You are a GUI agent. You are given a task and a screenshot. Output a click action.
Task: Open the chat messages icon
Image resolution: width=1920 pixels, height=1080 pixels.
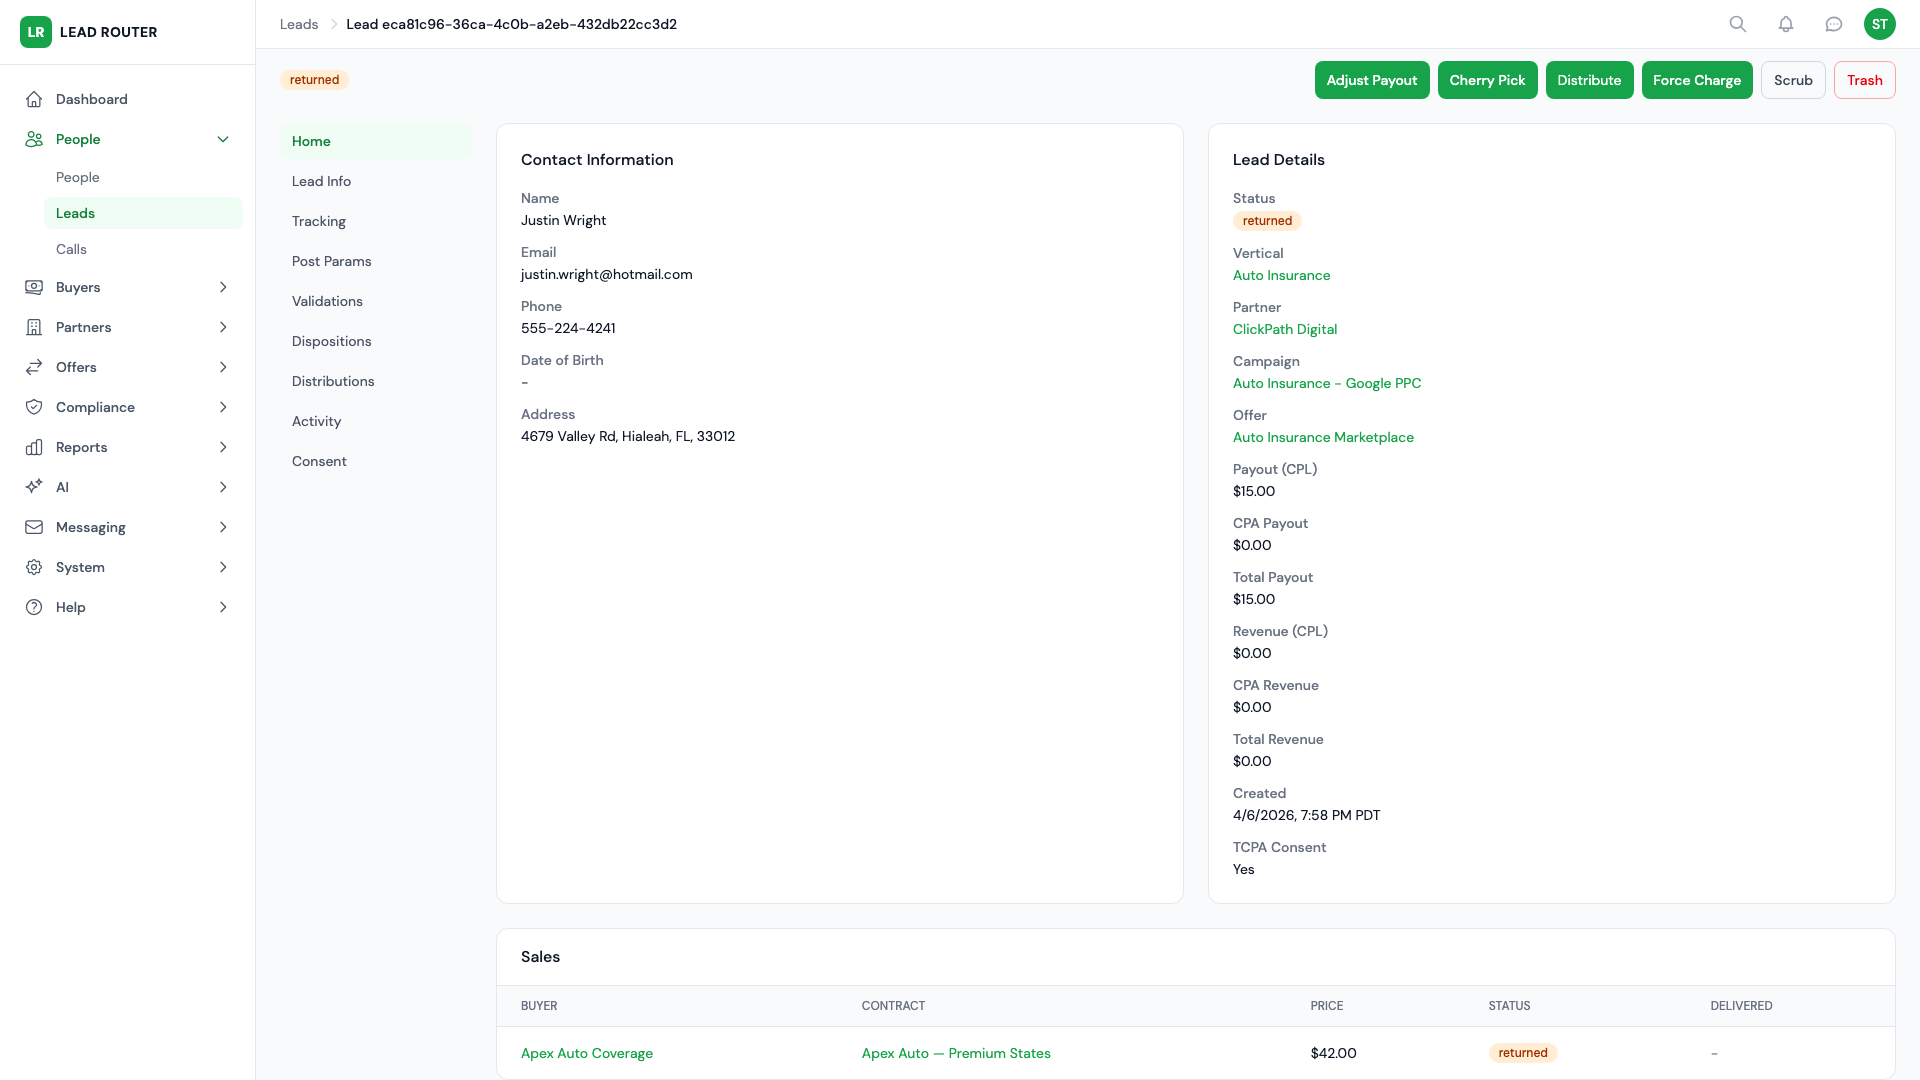(1834, 24)
